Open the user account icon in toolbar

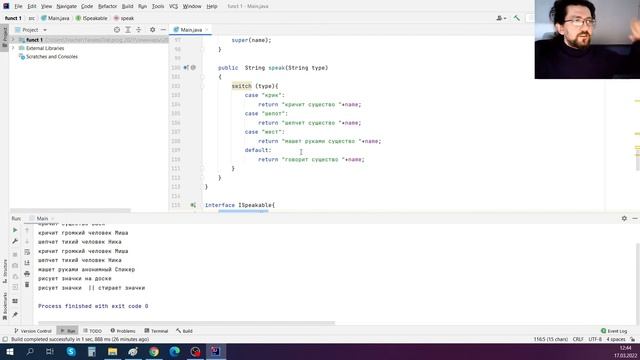pos(501,18)
